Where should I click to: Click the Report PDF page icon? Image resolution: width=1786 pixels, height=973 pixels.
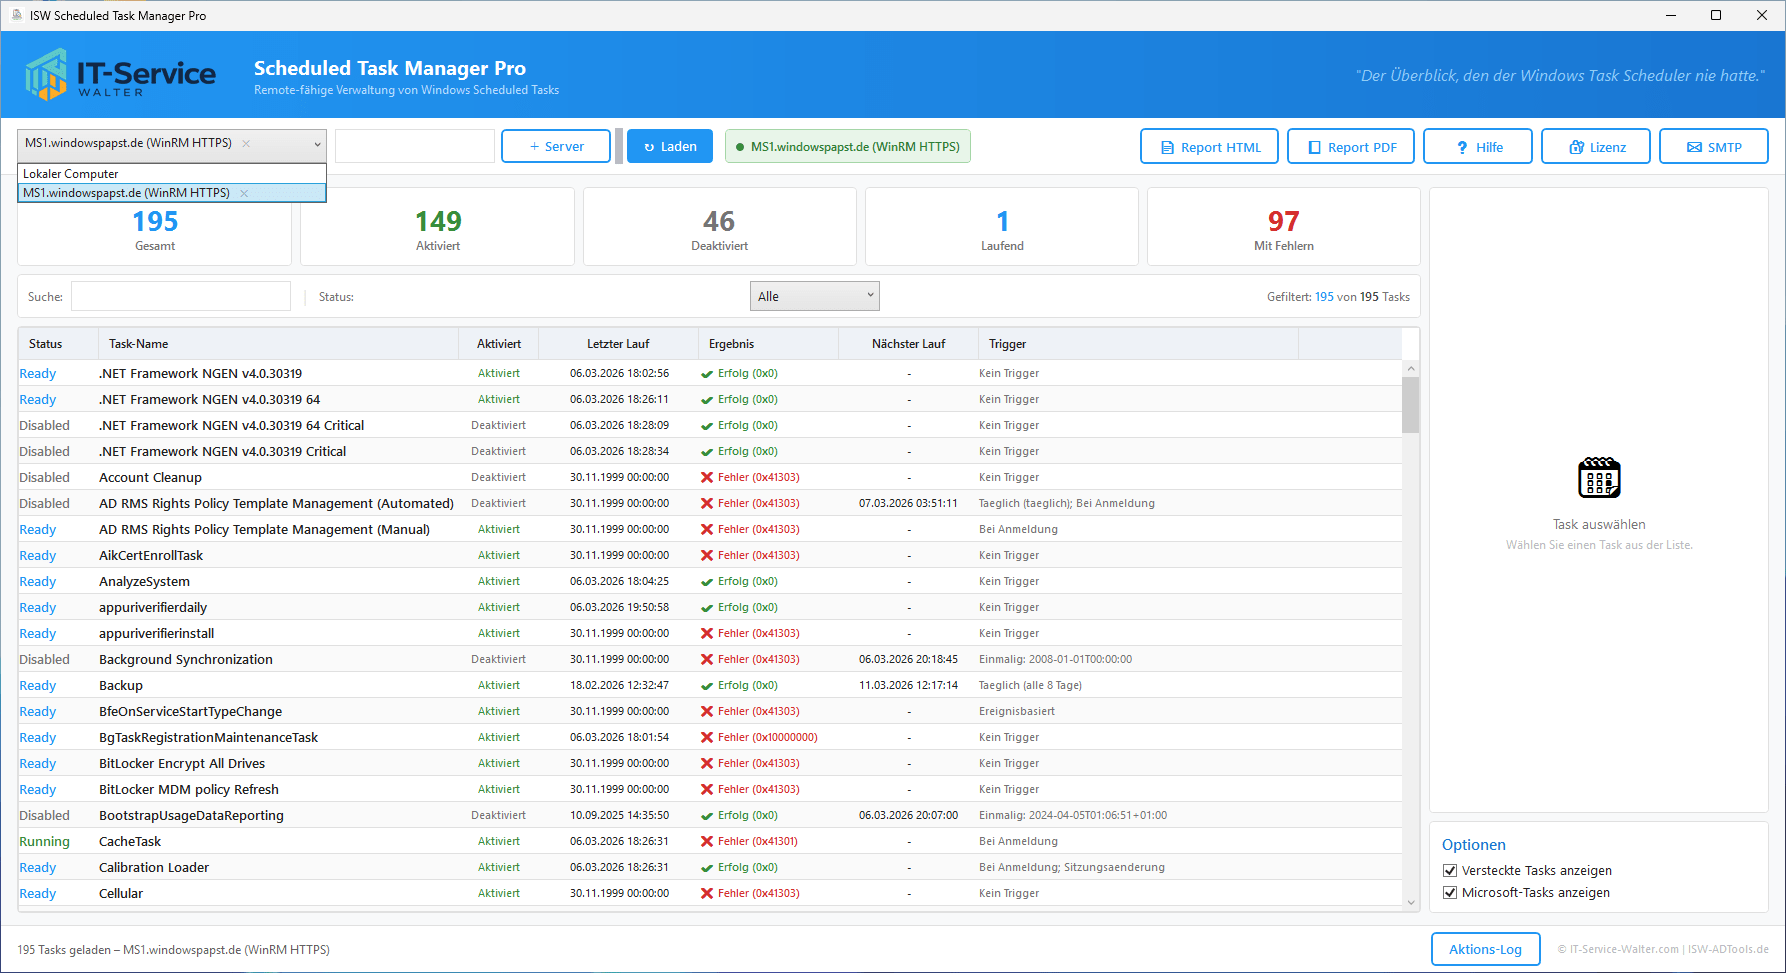pos(1315,147)
